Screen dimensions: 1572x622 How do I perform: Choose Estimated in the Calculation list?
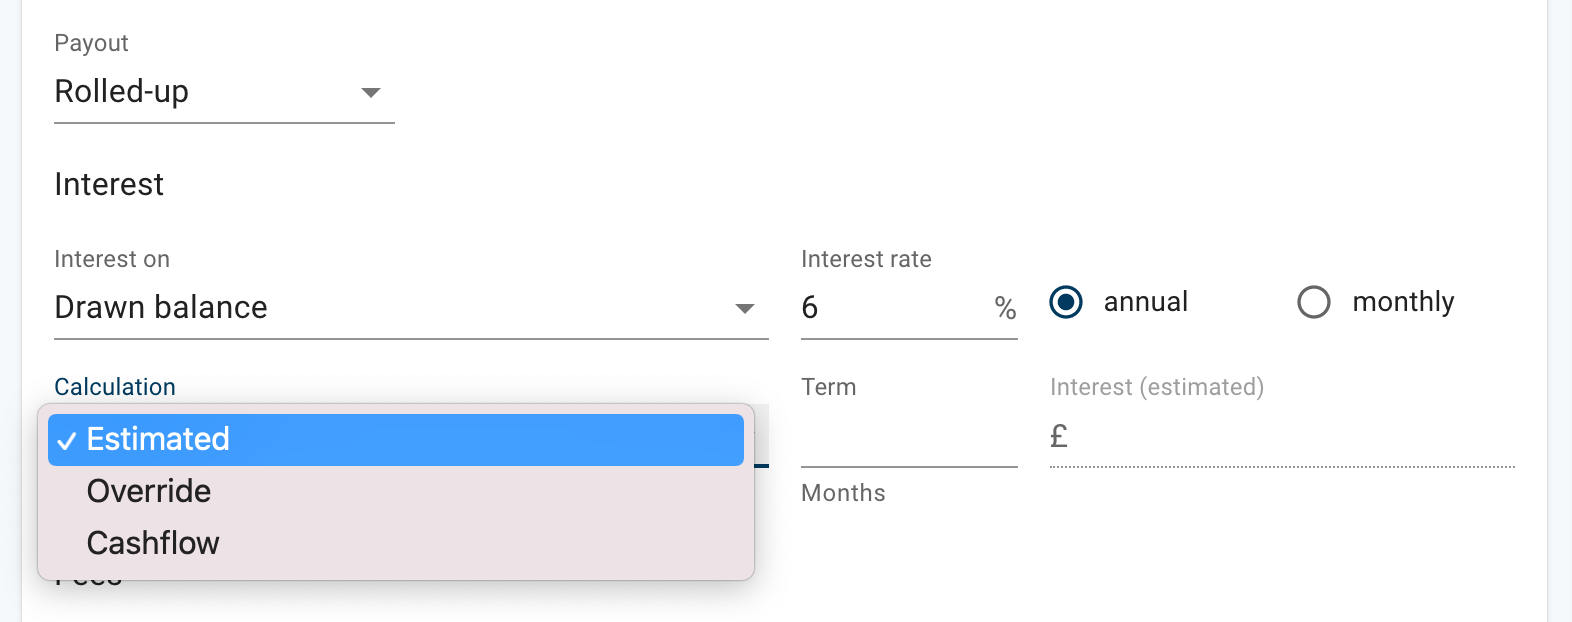(158, 439)
